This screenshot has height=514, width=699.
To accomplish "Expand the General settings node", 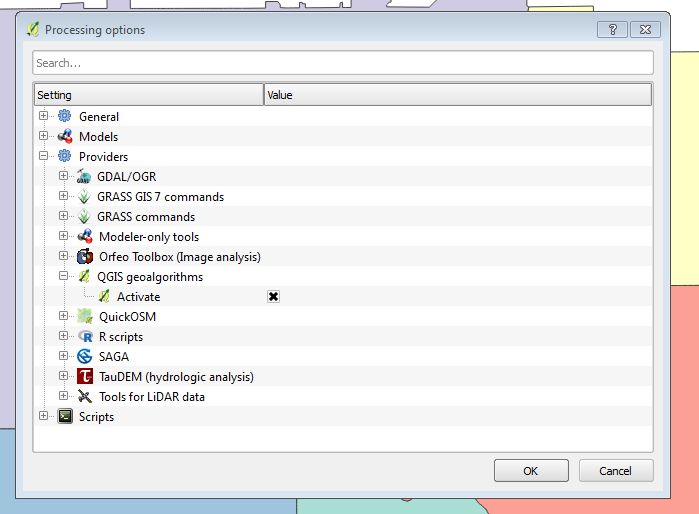I will [x=43, y=116].
